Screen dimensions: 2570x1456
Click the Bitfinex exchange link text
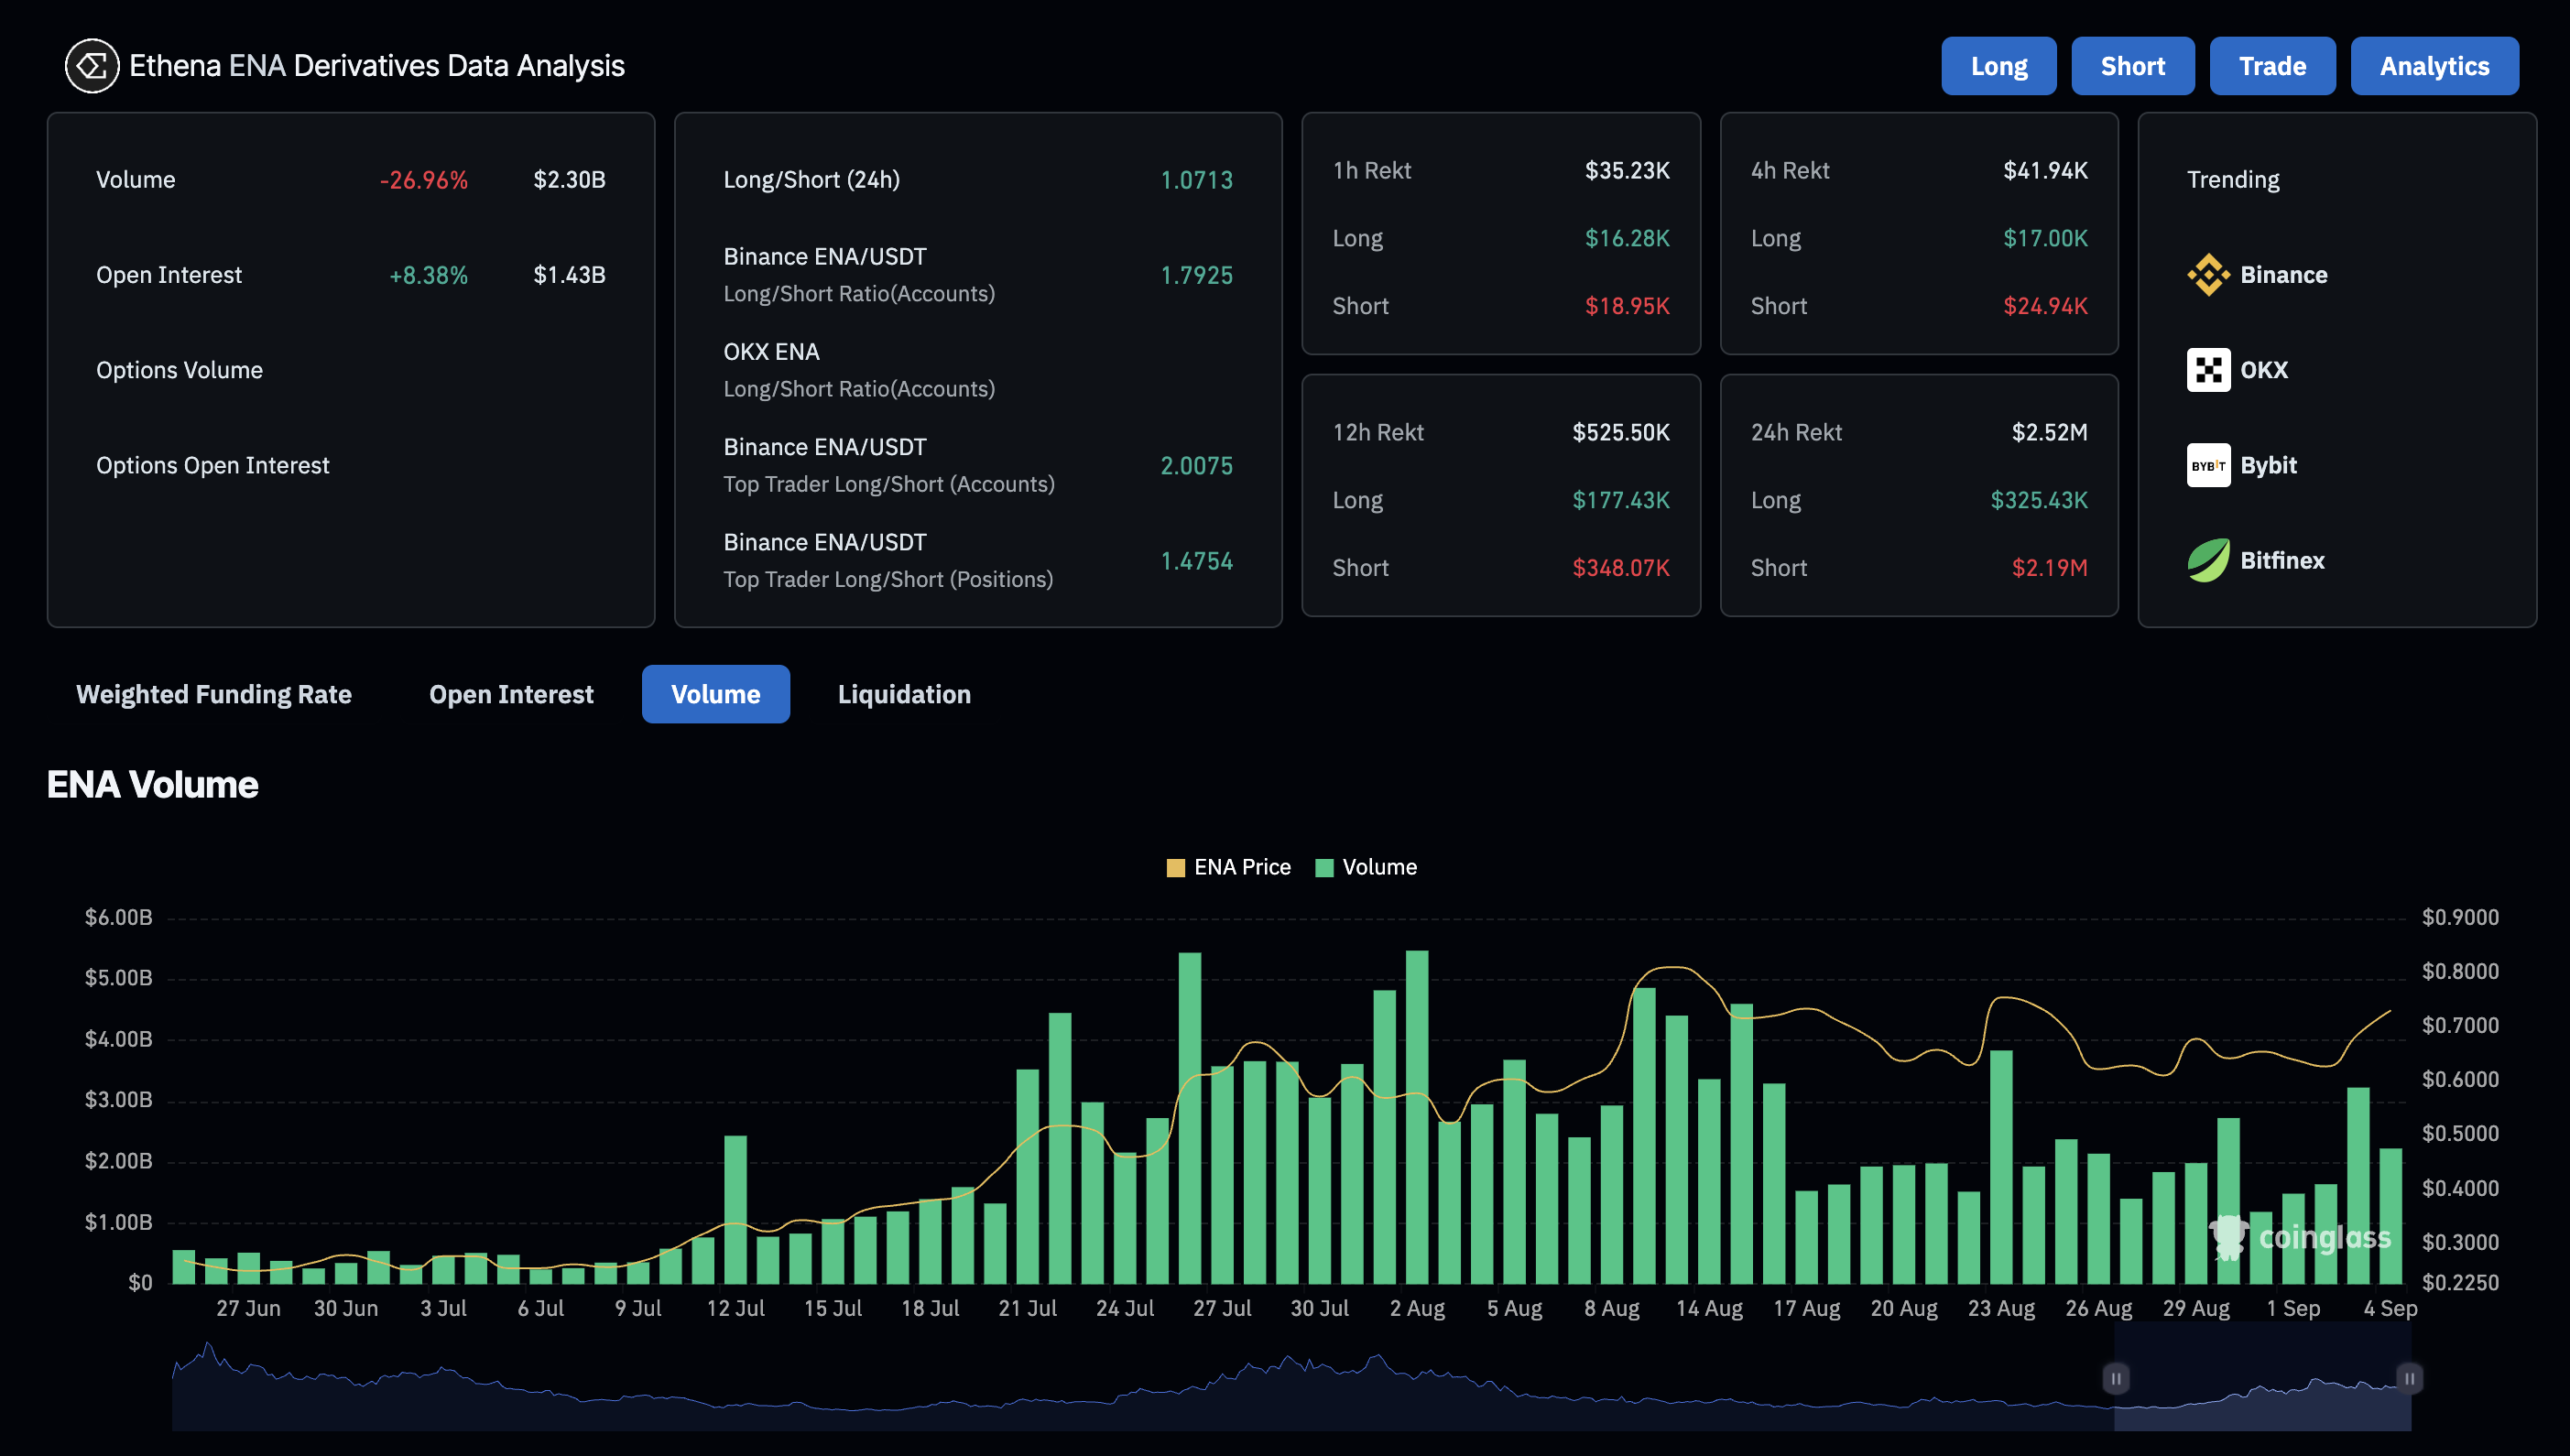click(x=2282, y=560)
